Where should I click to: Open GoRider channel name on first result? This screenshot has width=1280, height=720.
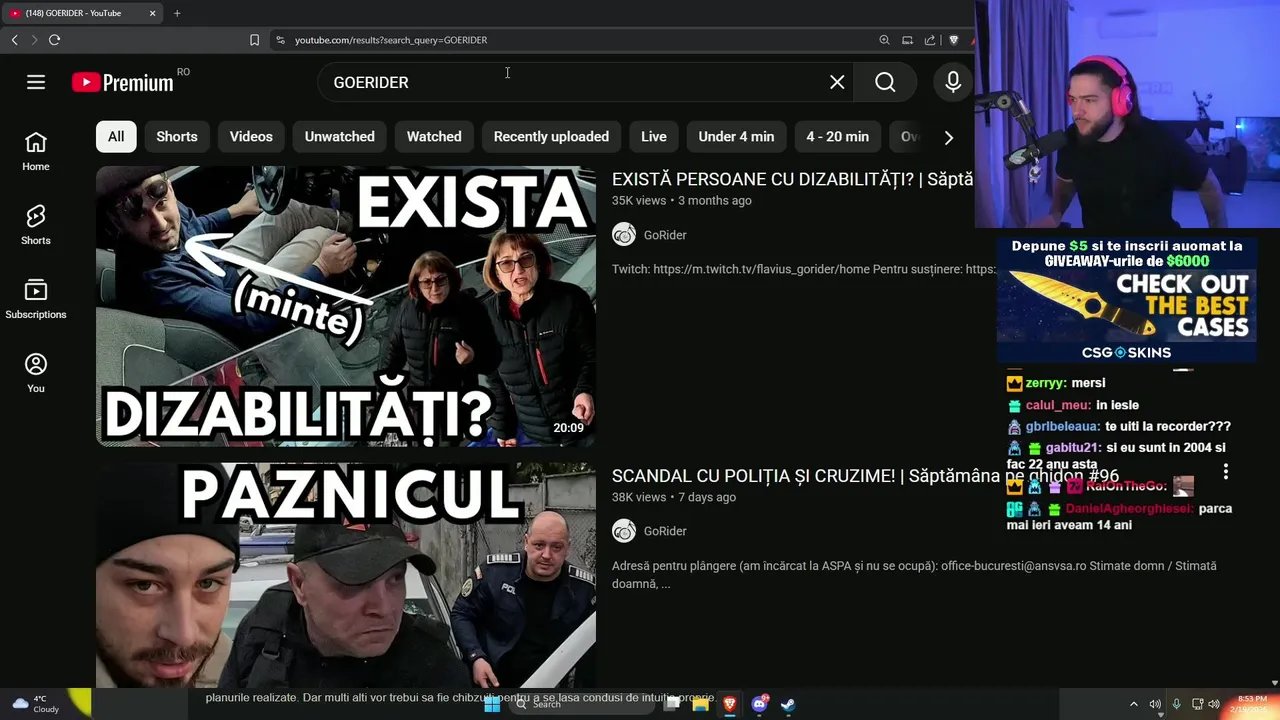(665, 235)
